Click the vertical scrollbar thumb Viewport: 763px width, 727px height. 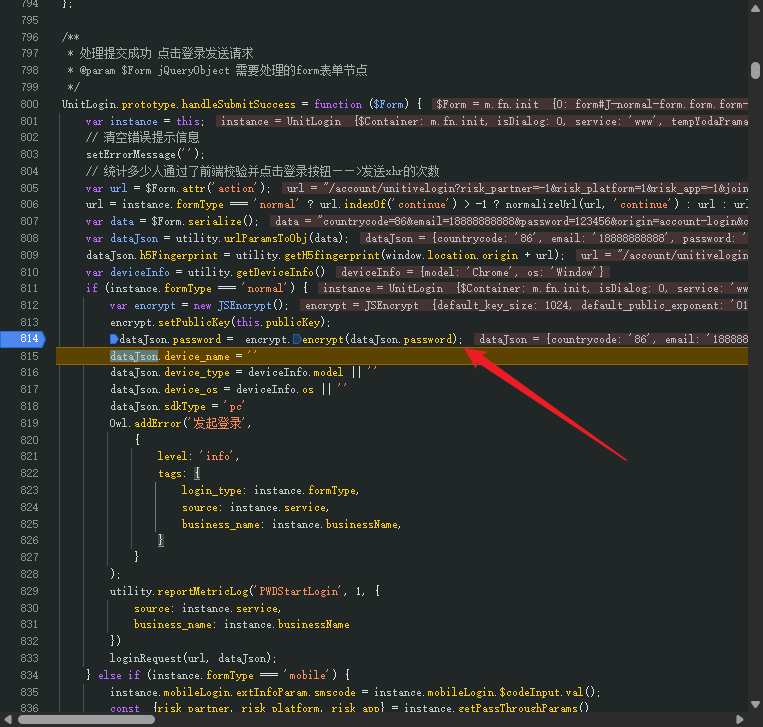pyautogui.click(x=755, y=70)
